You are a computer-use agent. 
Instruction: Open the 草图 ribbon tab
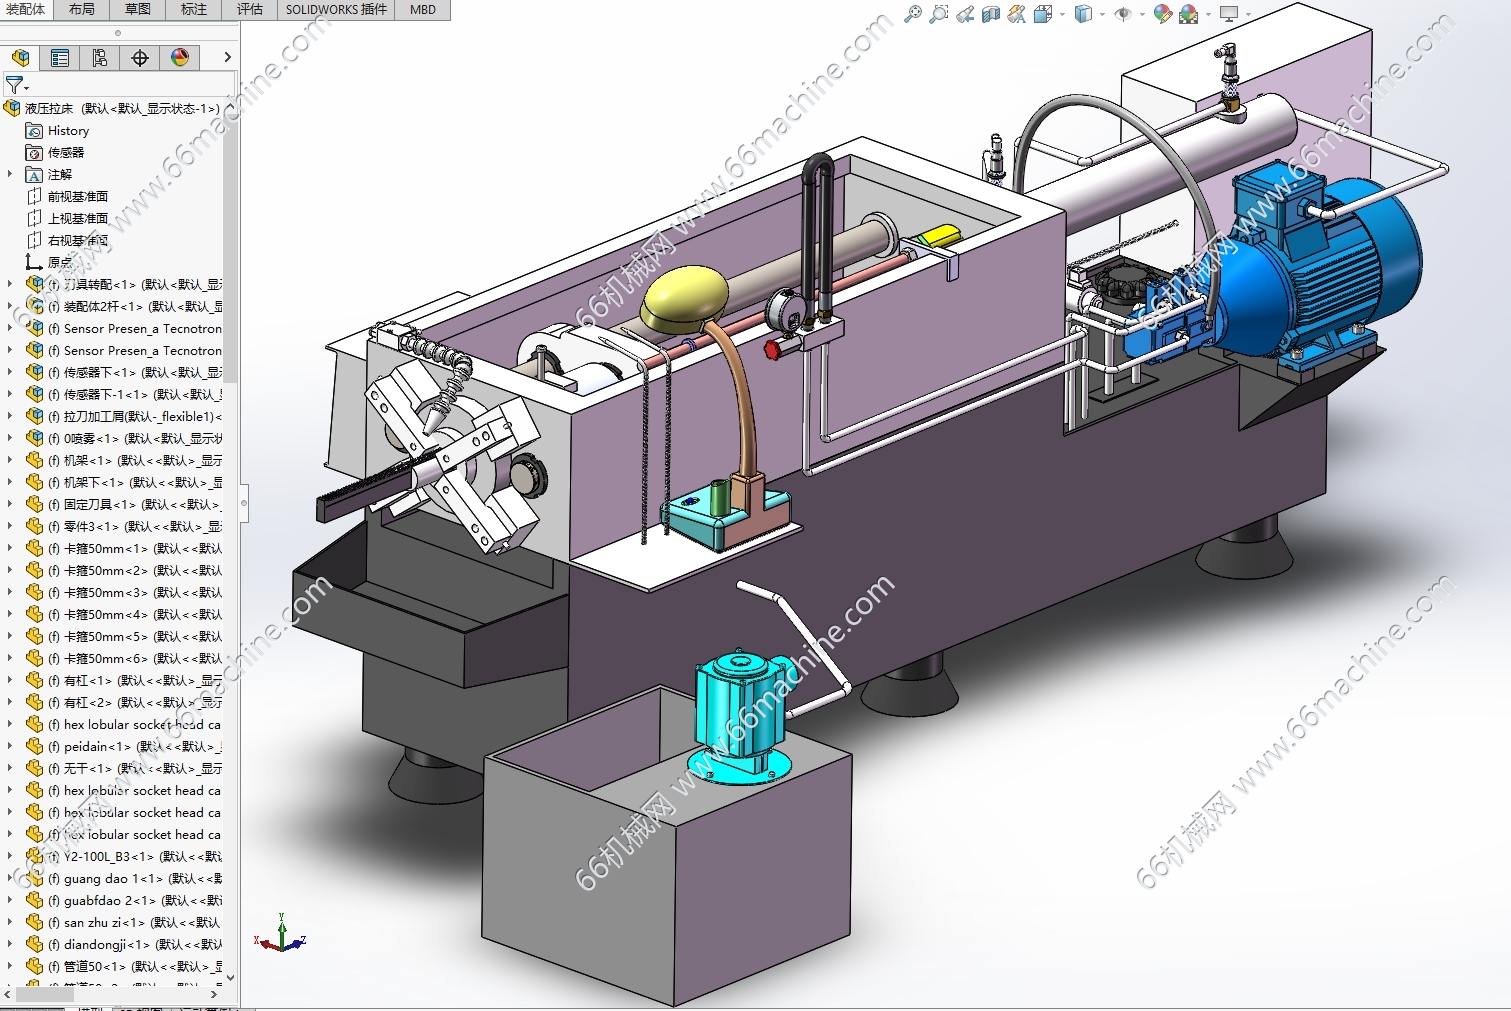coord(138,9)
